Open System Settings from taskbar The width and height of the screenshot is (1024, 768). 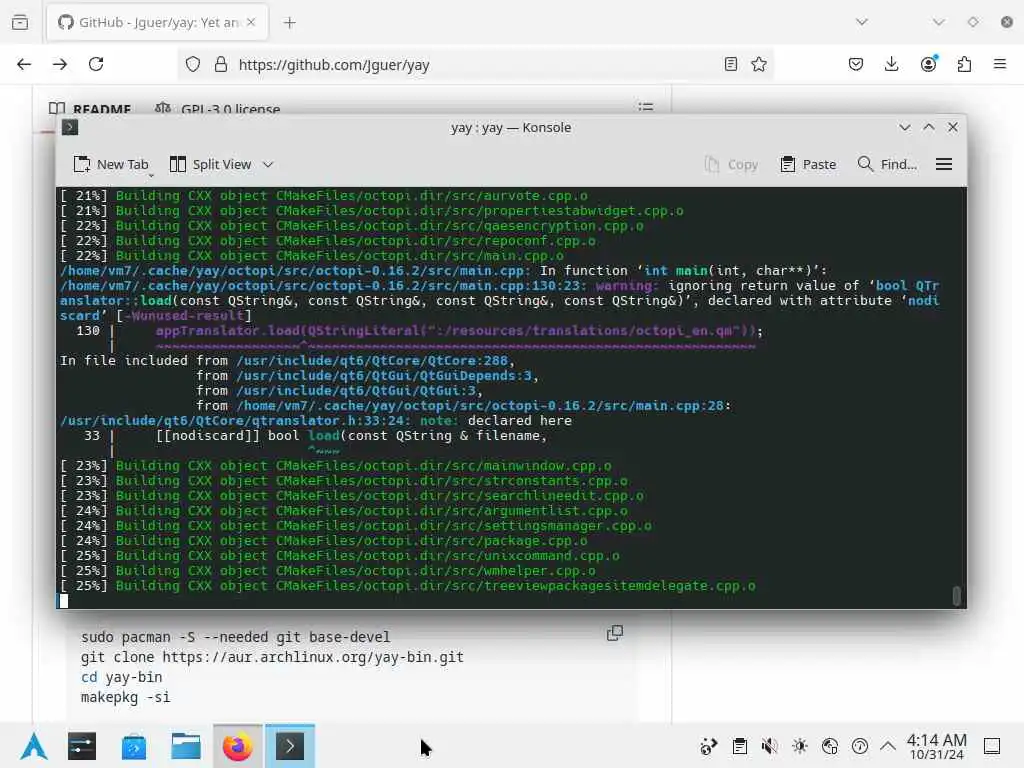(x=82, y=746)
